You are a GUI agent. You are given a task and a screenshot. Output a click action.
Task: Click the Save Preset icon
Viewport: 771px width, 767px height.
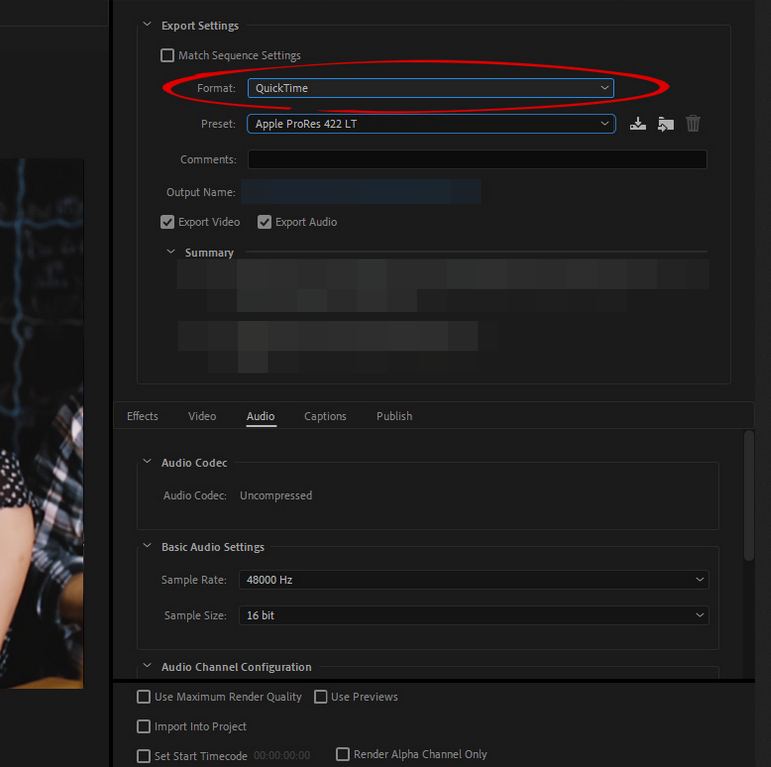(638, 124)
